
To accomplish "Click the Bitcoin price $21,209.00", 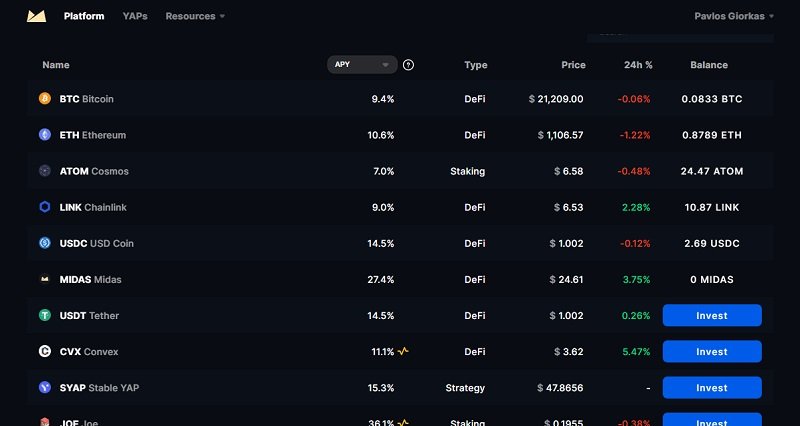I will pos(556,99).
